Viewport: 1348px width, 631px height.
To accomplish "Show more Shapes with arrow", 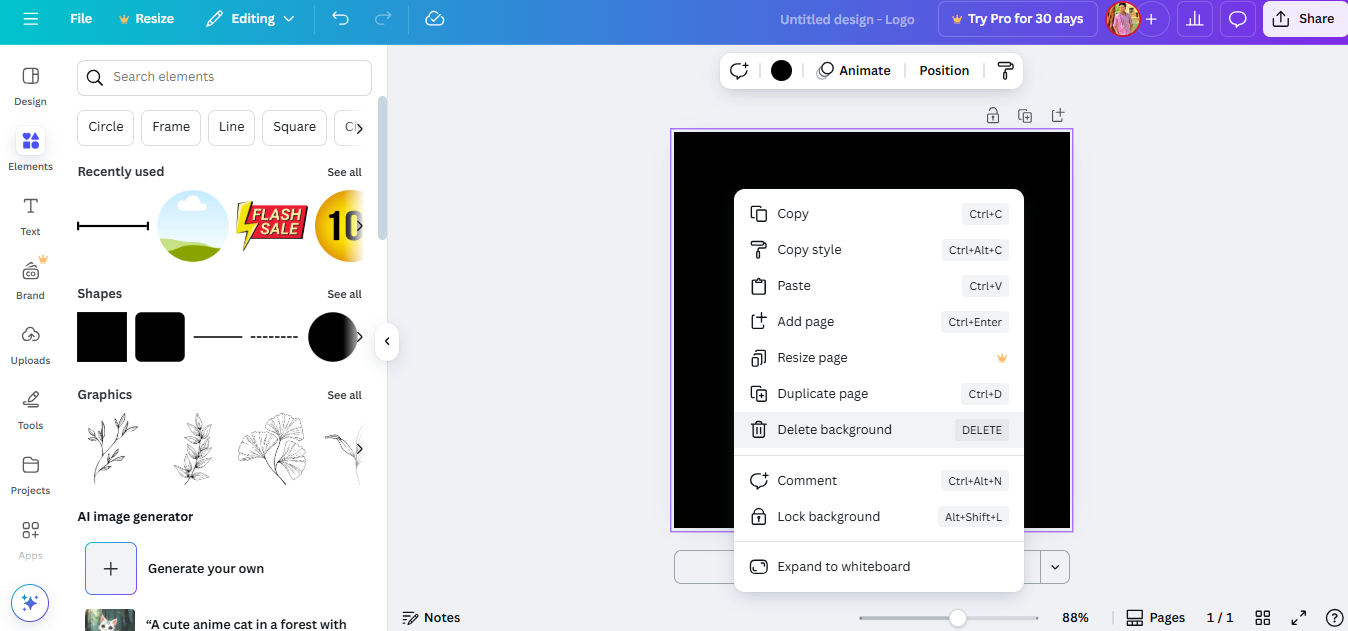I will (359, 337).
